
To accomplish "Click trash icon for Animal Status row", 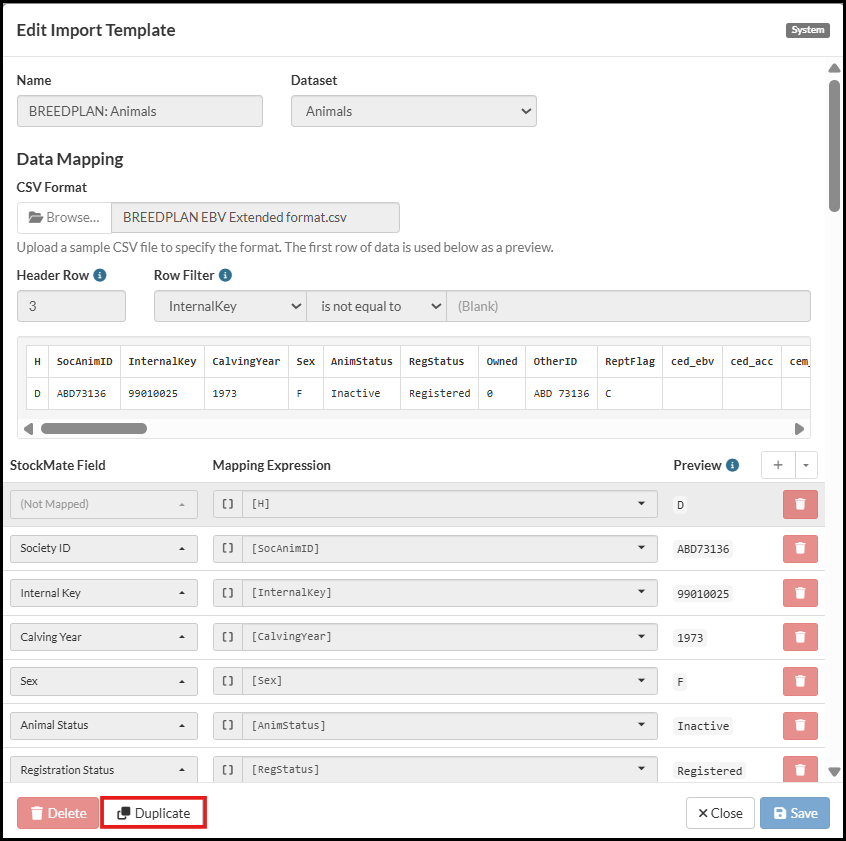I will click(x=799, y=725).
